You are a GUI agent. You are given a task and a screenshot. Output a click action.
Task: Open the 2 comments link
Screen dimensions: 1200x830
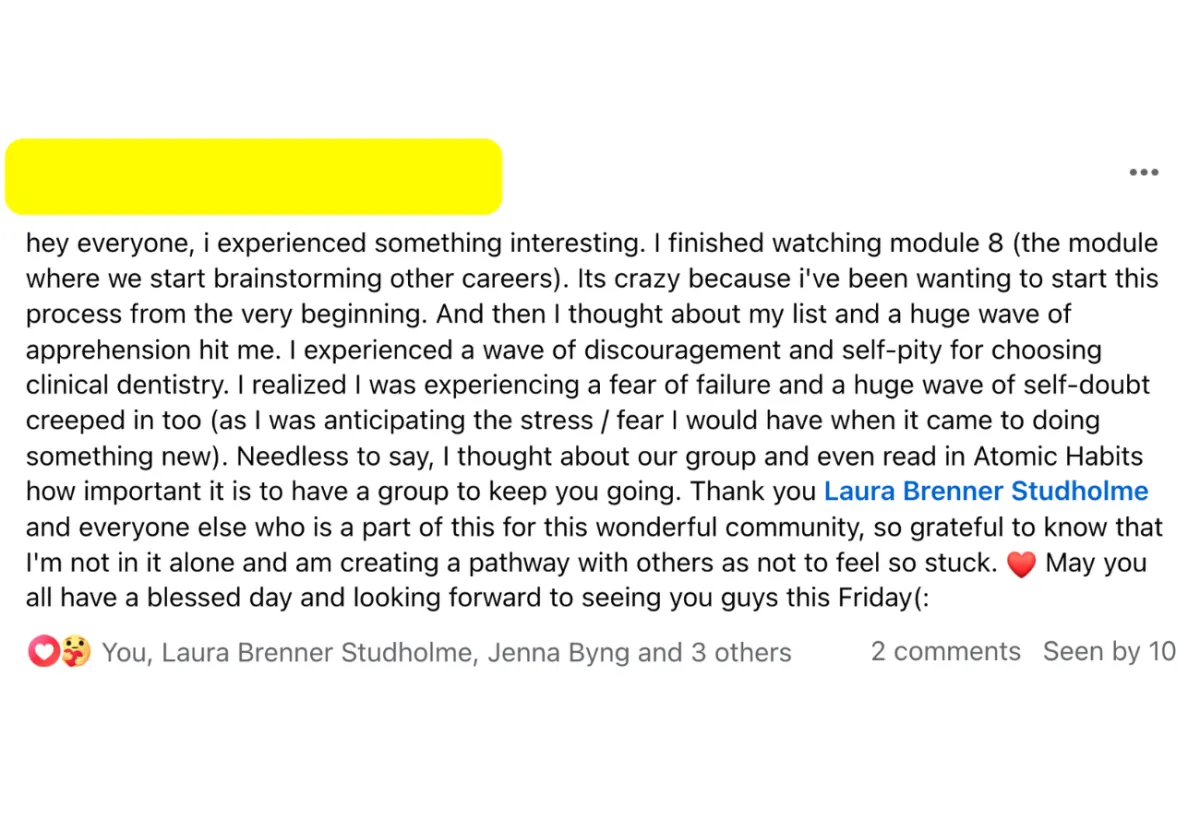[x=945, y=651]
